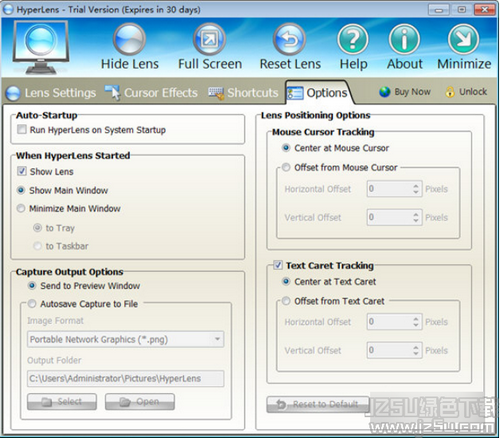Select the Options tab

(318, 93)
